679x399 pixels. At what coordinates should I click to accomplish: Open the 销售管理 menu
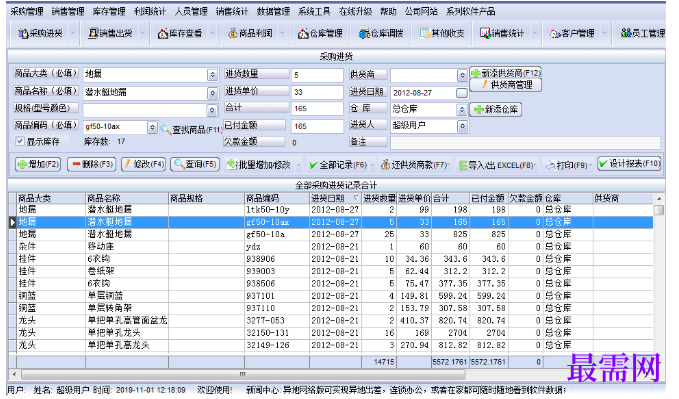pos(68,11)
